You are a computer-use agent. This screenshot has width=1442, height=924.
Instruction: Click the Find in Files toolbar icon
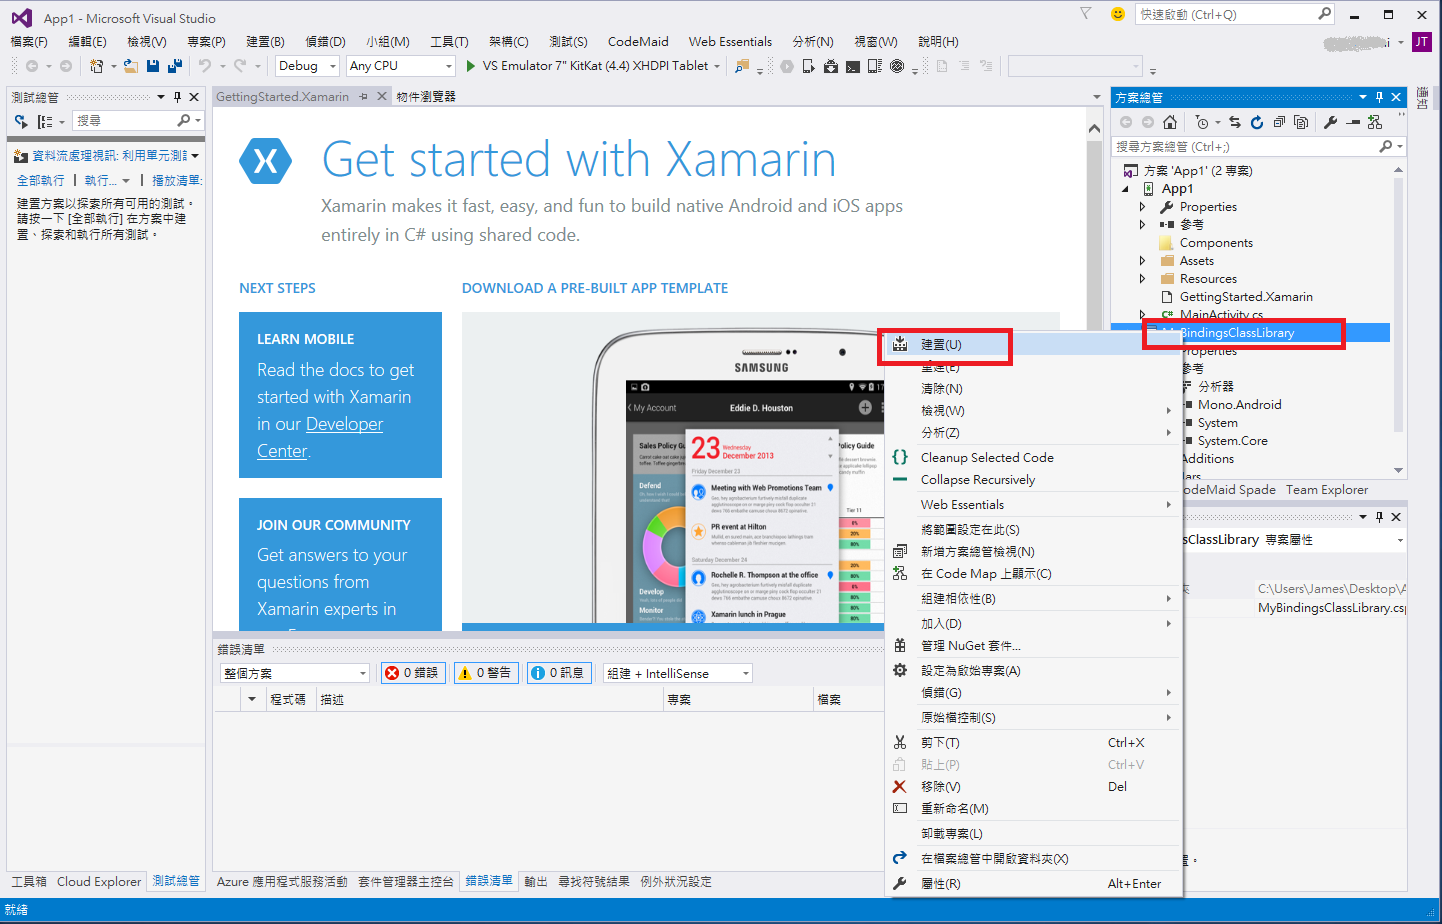pos(742,66)
